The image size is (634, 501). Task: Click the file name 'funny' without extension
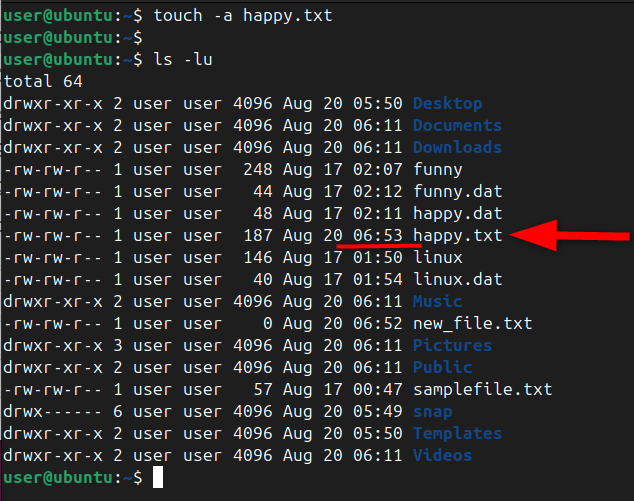(437, 170)
